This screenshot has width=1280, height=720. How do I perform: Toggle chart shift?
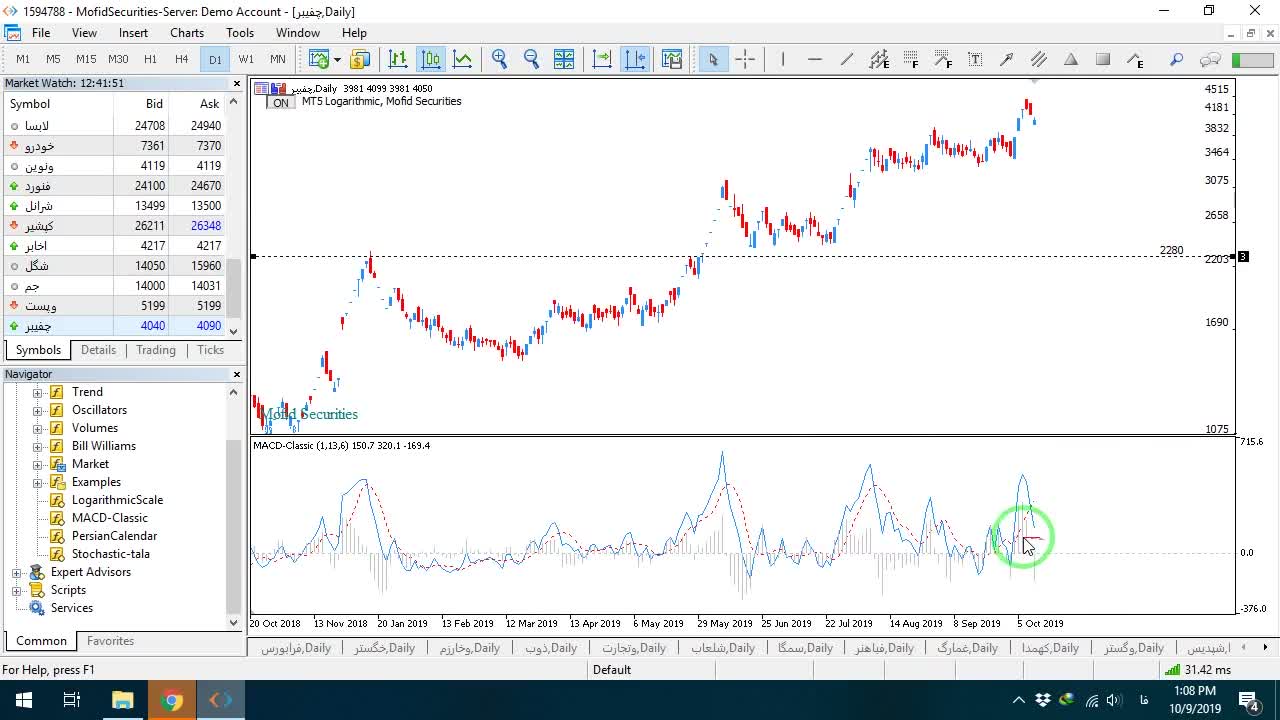(x=635, y=59)
